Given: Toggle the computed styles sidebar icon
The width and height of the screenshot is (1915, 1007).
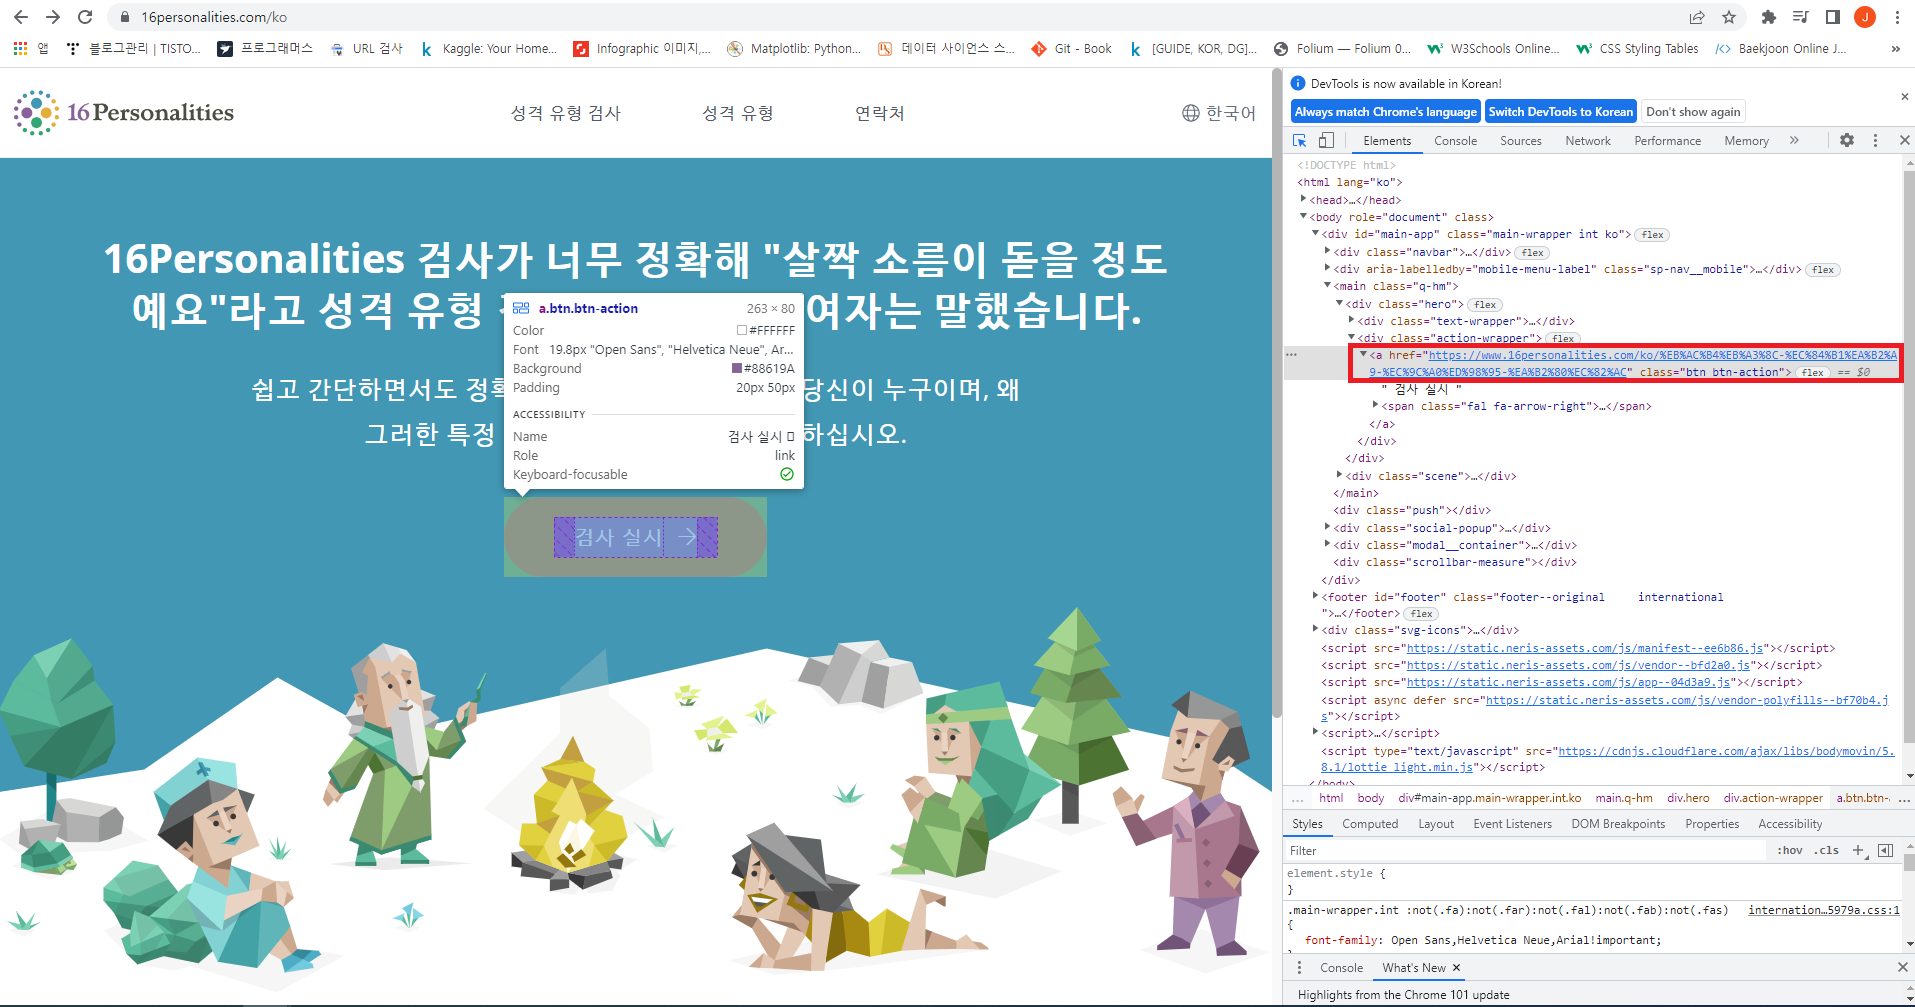Looking at the screenshot, I should click(x=1885, y=850).
